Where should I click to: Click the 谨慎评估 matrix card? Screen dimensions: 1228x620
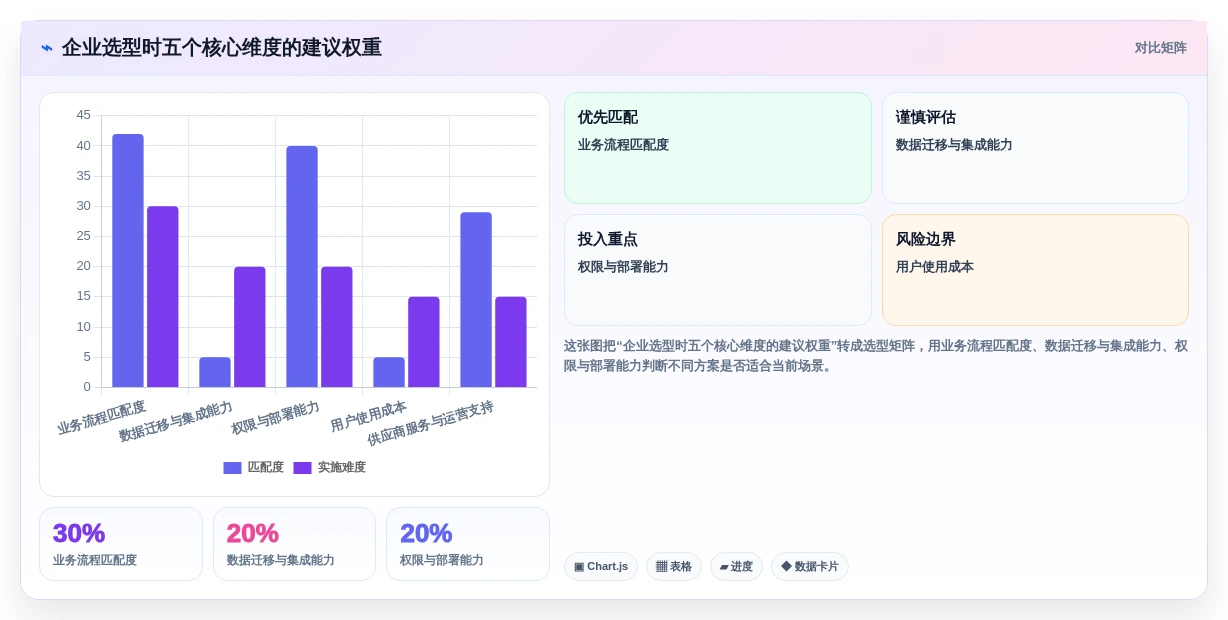pos(1035,148)
